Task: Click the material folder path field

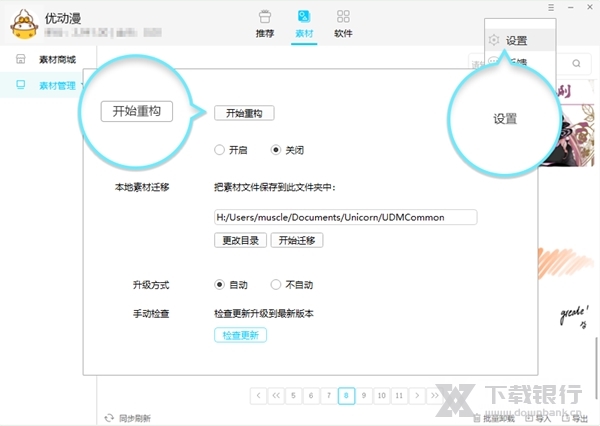Action: coord(346,217)
